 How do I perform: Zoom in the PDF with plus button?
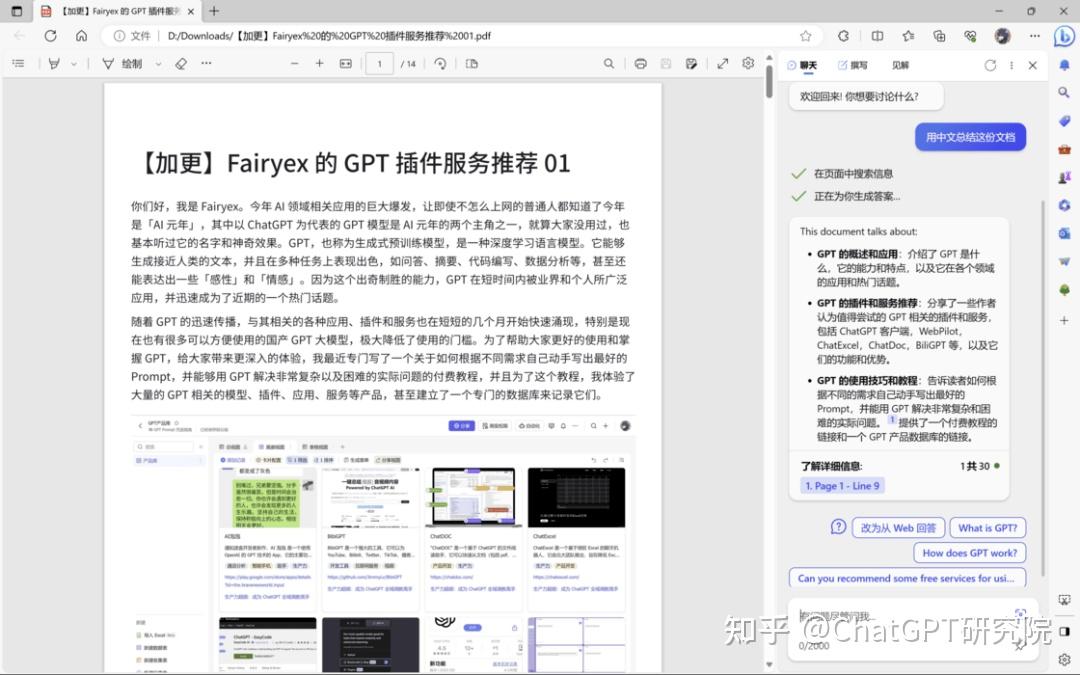point(320,63)
